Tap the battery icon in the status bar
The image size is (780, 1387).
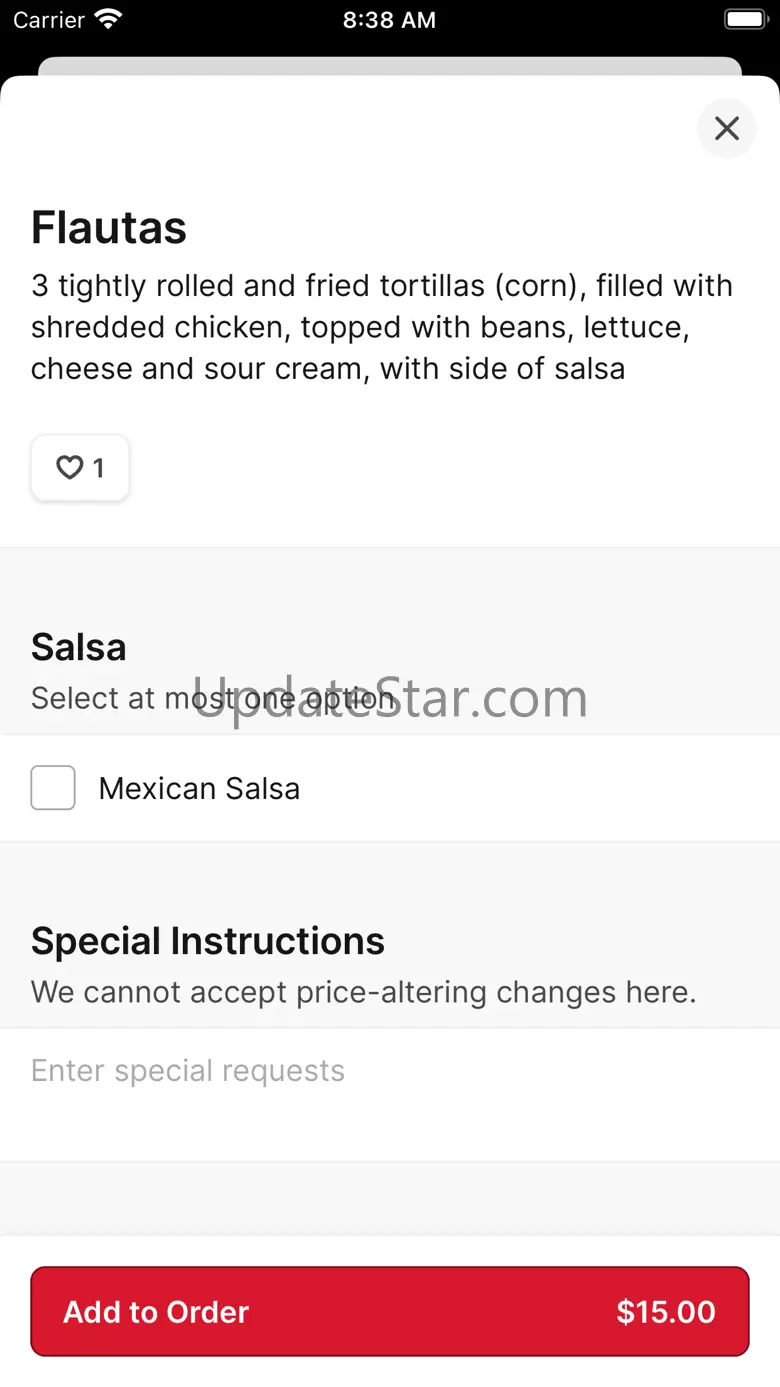[744, 19]
